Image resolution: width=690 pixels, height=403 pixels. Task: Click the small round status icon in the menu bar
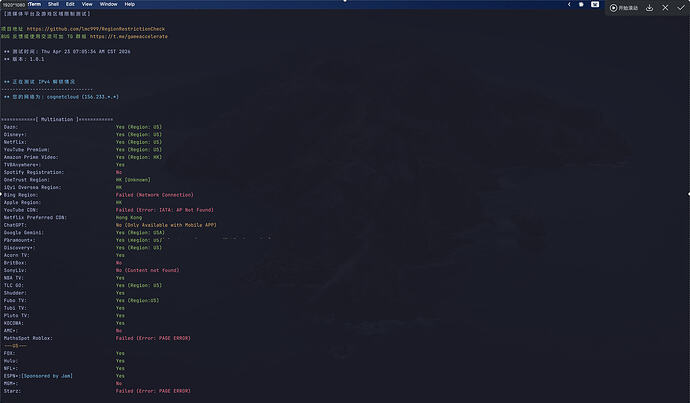click(x=581, y=4)
